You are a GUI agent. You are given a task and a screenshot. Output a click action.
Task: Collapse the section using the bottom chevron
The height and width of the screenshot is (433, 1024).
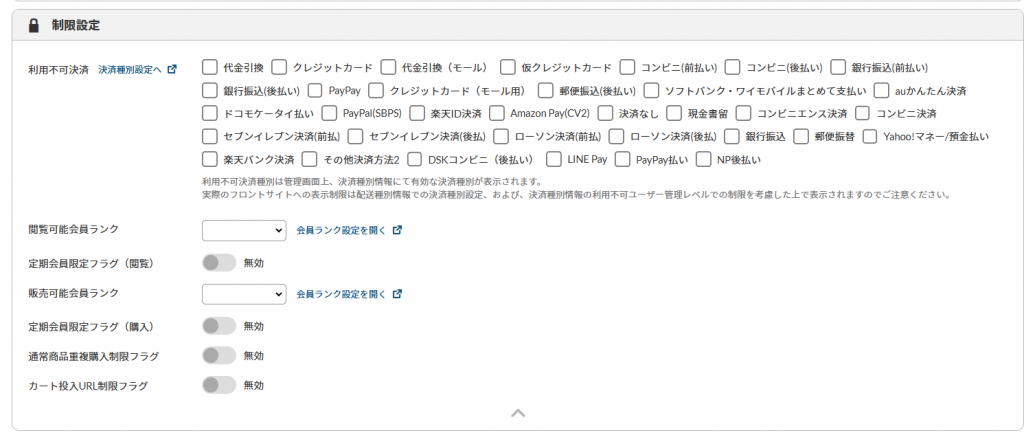point(518,413)
